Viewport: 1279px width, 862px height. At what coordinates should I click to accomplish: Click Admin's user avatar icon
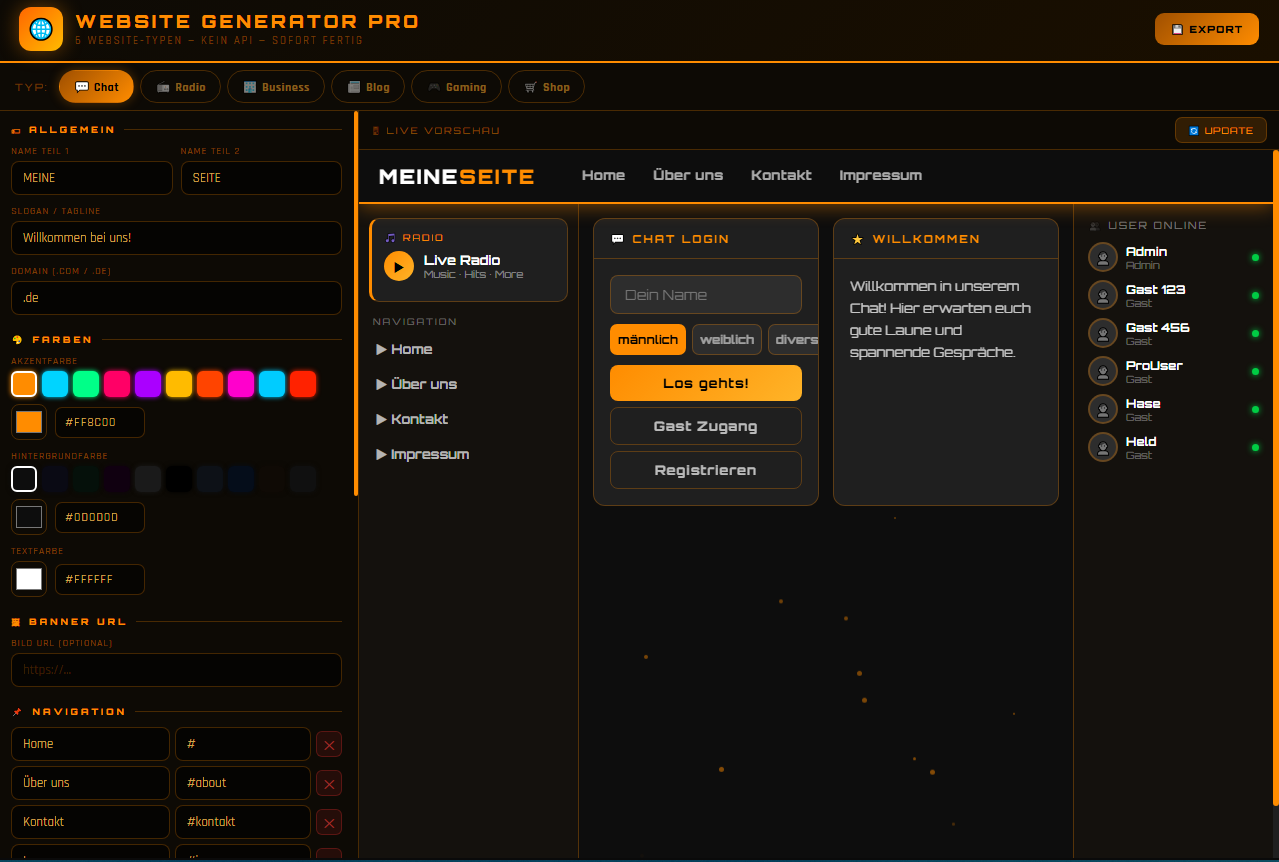1102,257
